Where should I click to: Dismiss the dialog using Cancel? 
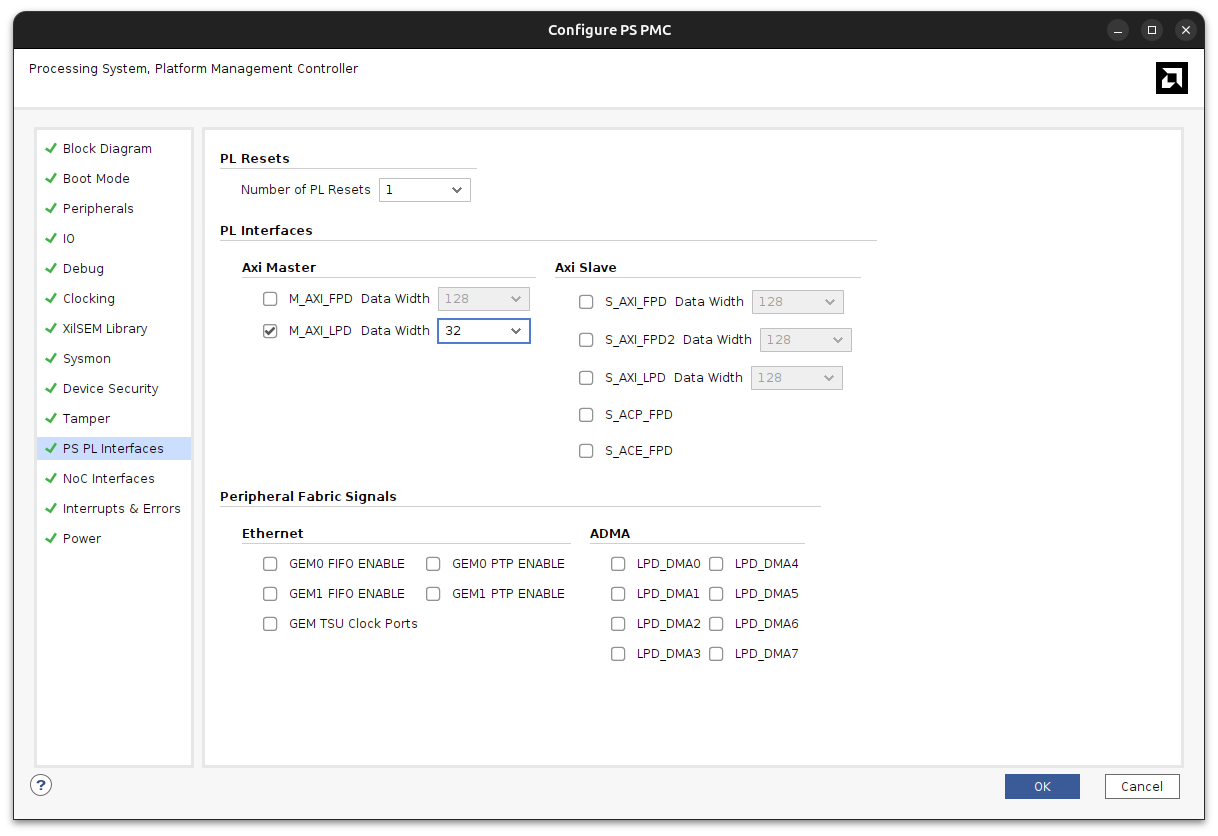click(1142, 786)
